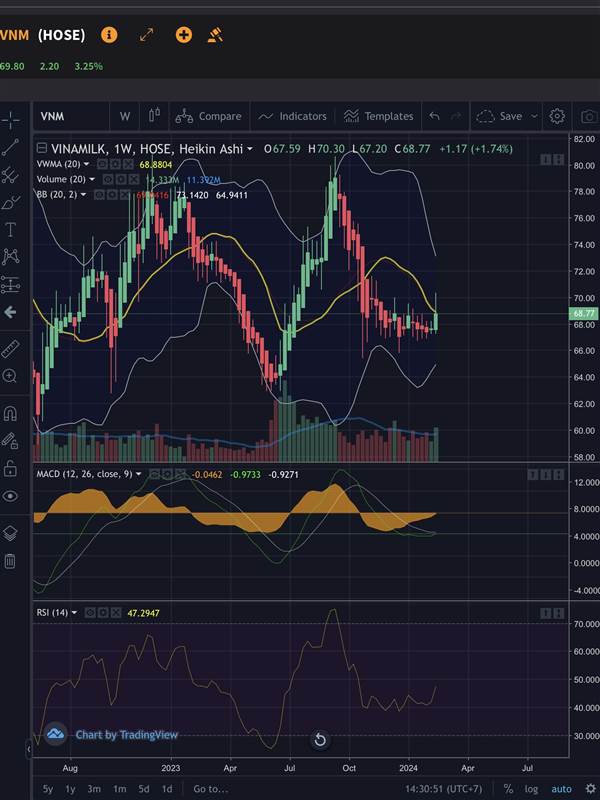Toggle hide all drawings eye icon
This screenshot has width=600, height=800.
[10, 496]
